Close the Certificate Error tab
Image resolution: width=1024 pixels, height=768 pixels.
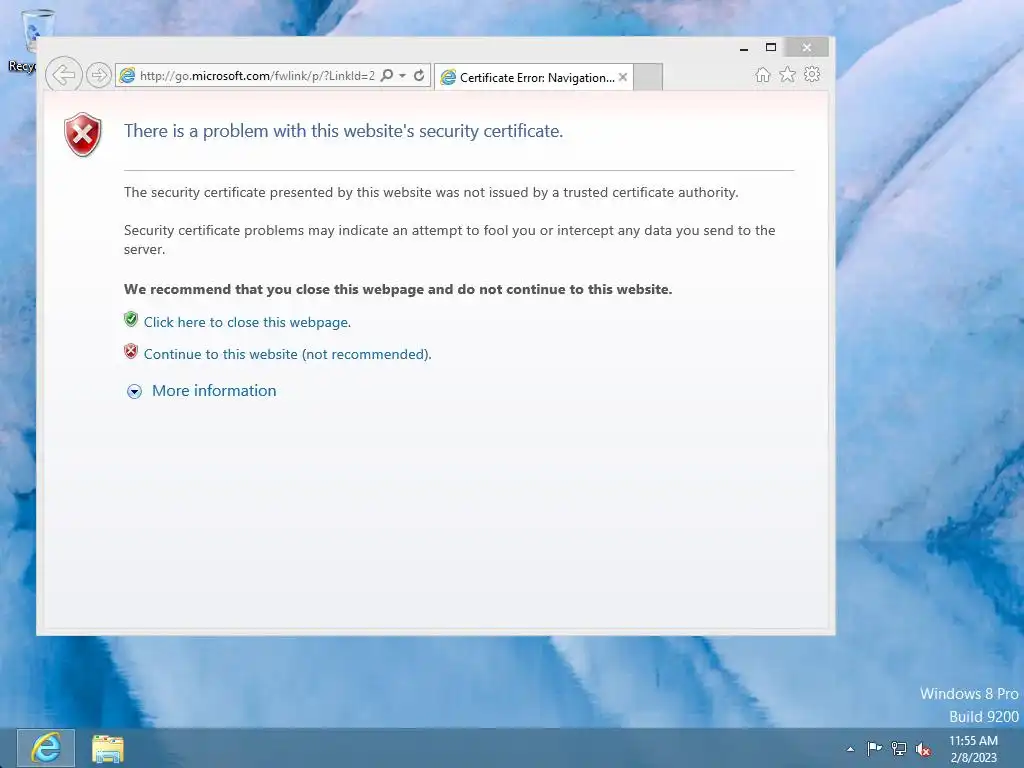click(623, 78)
